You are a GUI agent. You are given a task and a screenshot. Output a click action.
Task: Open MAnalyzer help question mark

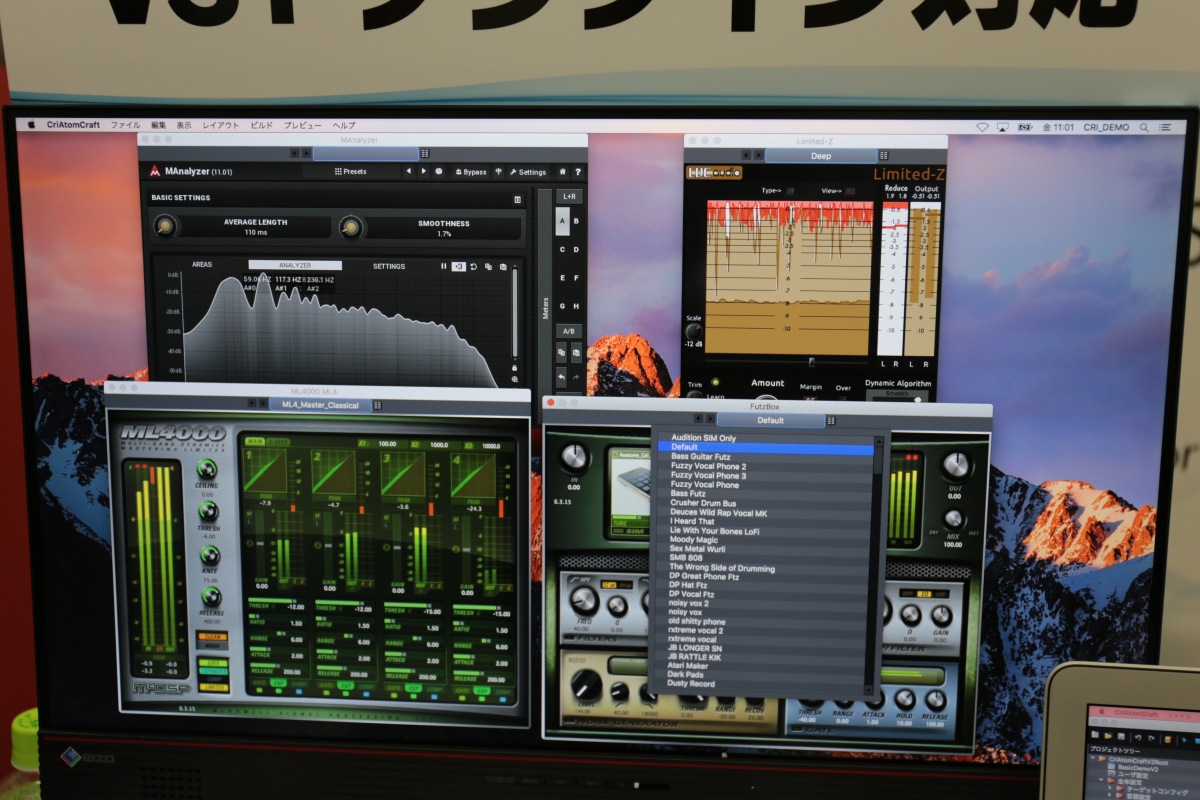577,172
